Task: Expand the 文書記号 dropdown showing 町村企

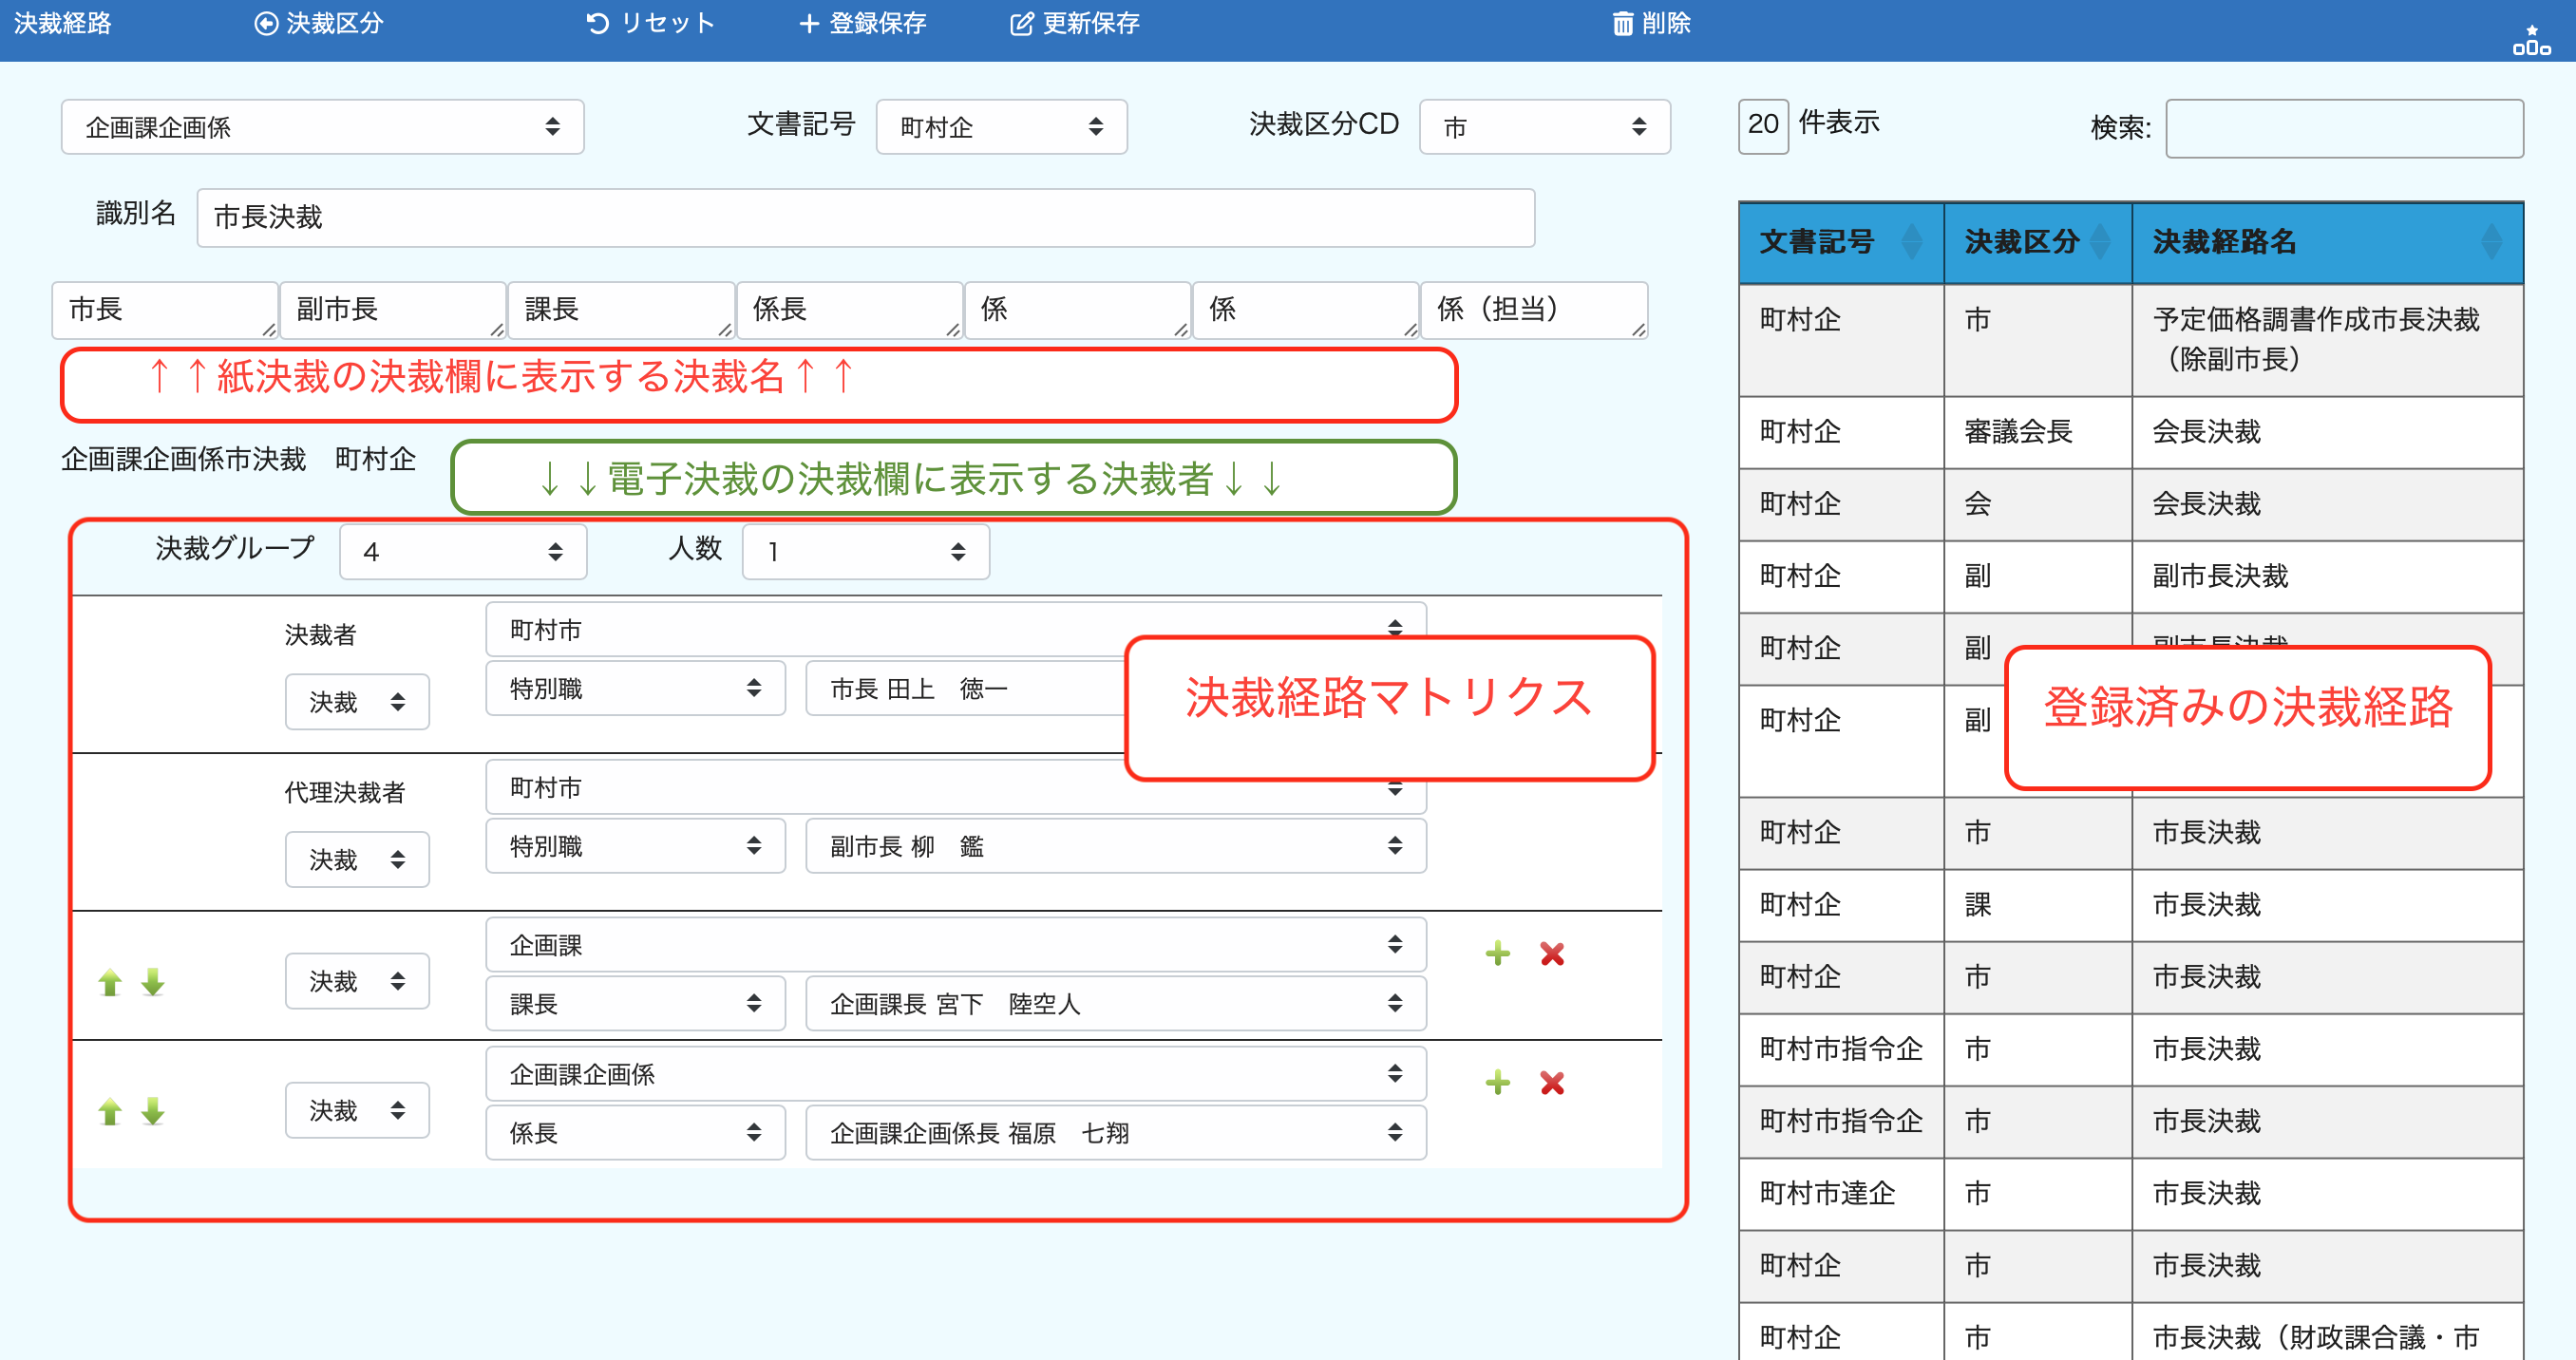Action: [x=1000, y=127]
